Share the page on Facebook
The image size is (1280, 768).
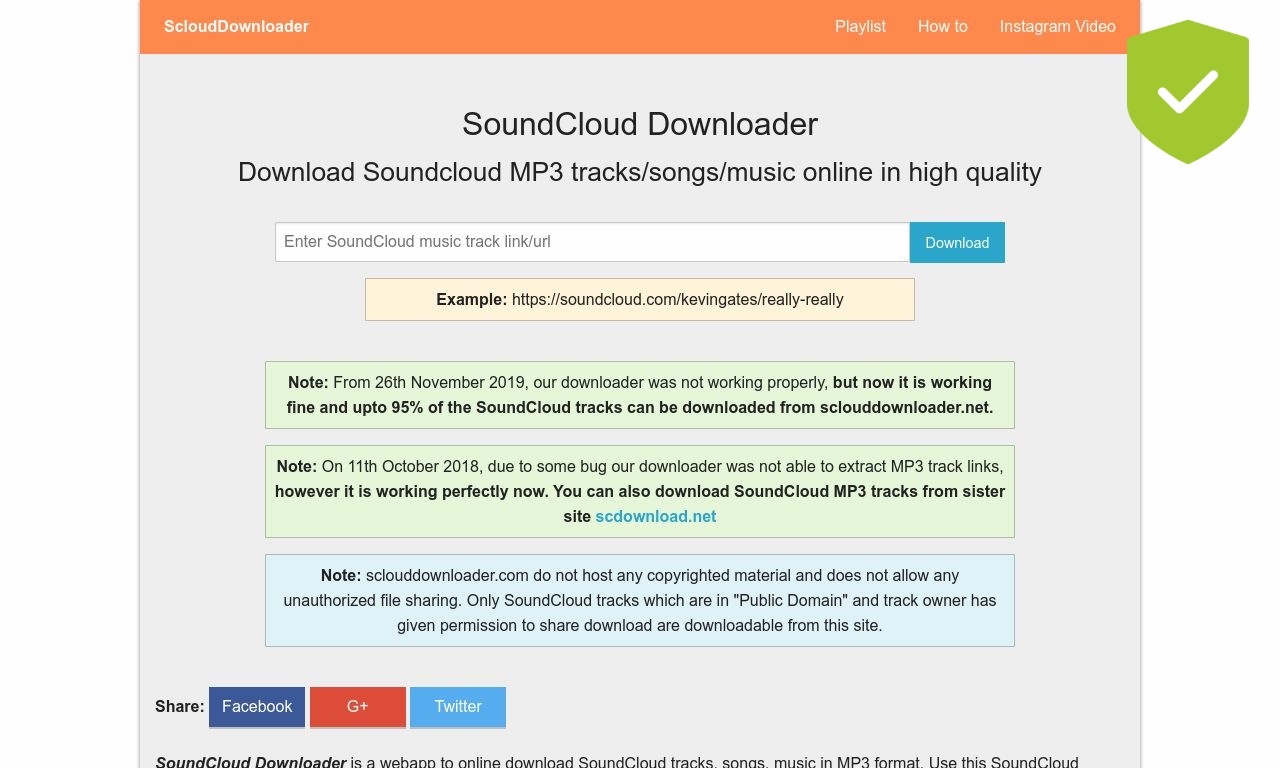[257, 707]
